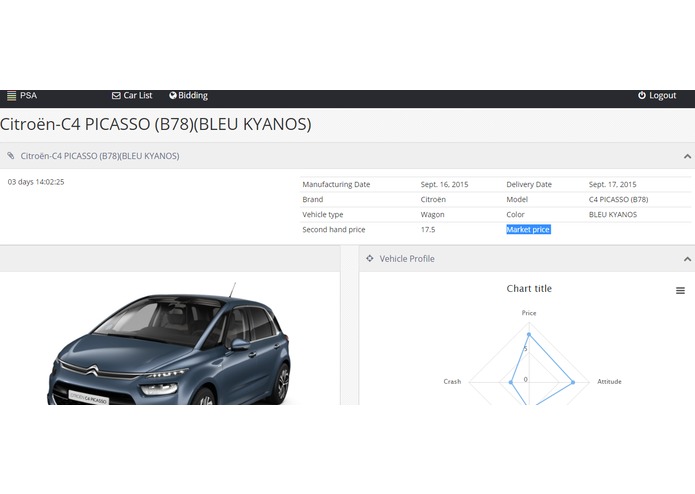Screen dimensions: 695x494
Task: Click the power icon beside Logout
Action: tap(642, 95)
